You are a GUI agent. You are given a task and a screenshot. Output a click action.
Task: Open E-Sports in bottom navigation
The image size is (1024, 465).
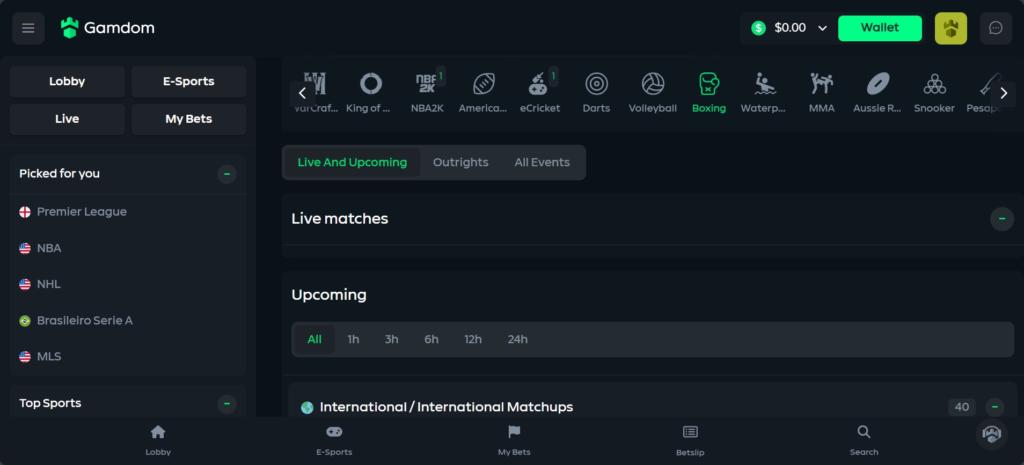pos(334,440)
